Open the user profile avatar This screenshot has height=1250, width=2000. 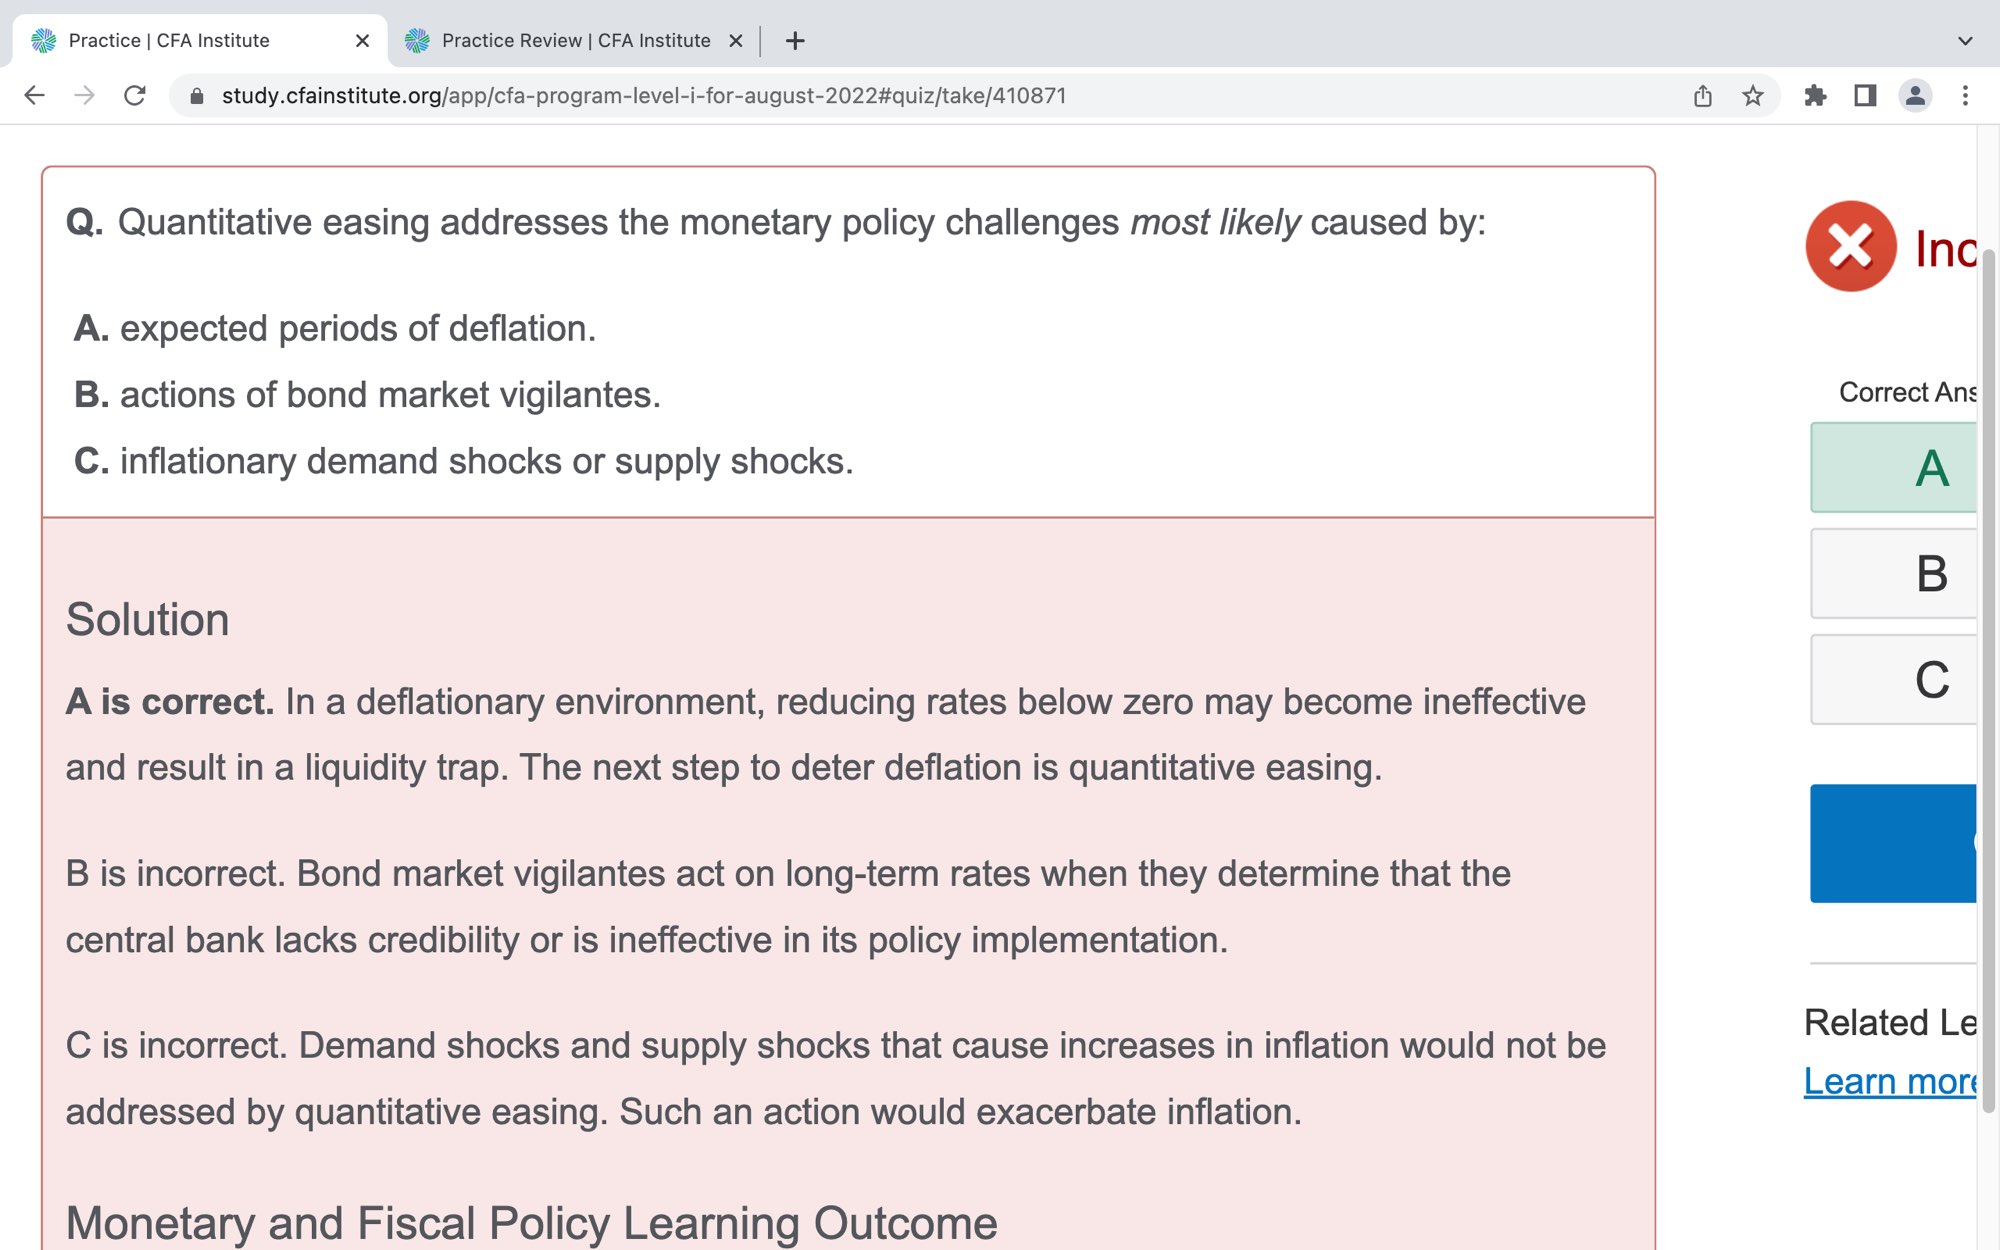pyautogui.click(x=1915, y=96)
